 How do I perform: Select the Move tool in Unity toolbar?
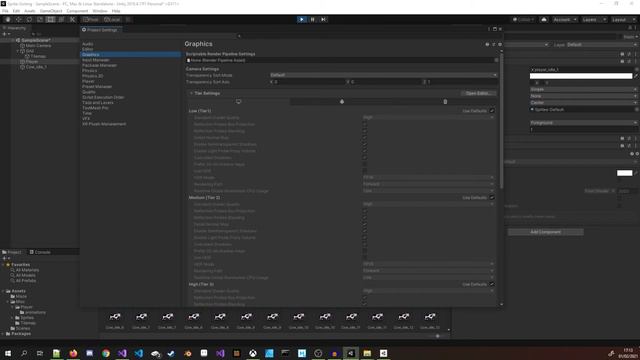coord(18,19)
